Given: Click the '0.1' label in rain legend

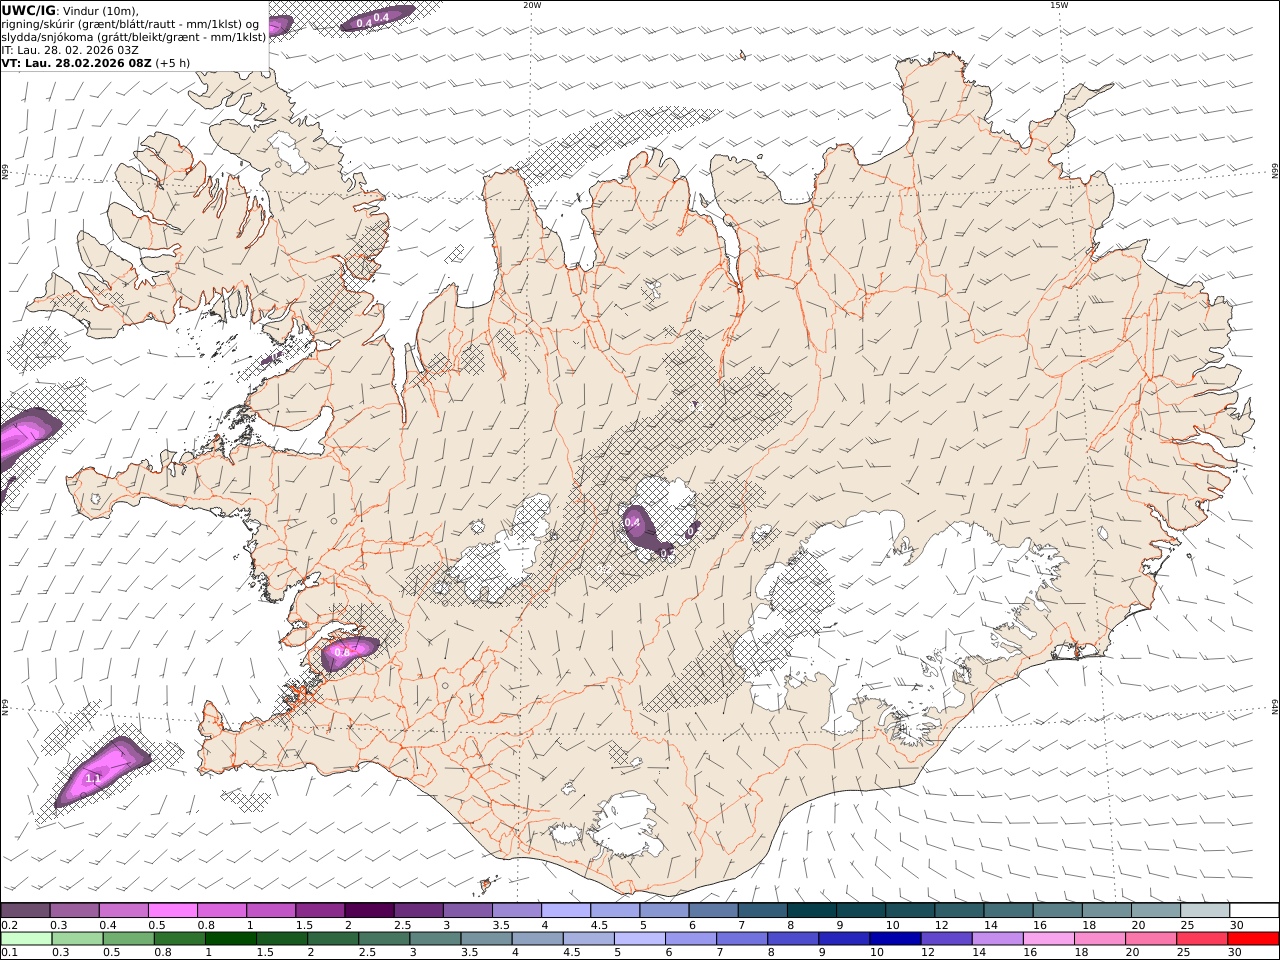Looking at the screenshot, I should pos(9,953).
